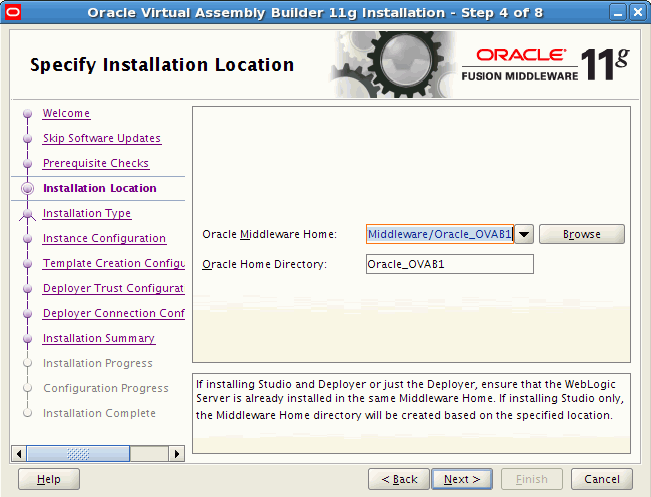The image size is (651, 497).
Task: Click the Deployer Connection step bullet
Action: click(x=27, y=313)
